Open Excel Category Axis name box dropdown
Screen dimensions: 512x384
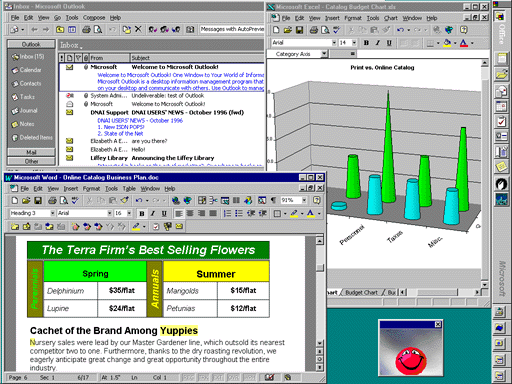(x=324, y=54)
